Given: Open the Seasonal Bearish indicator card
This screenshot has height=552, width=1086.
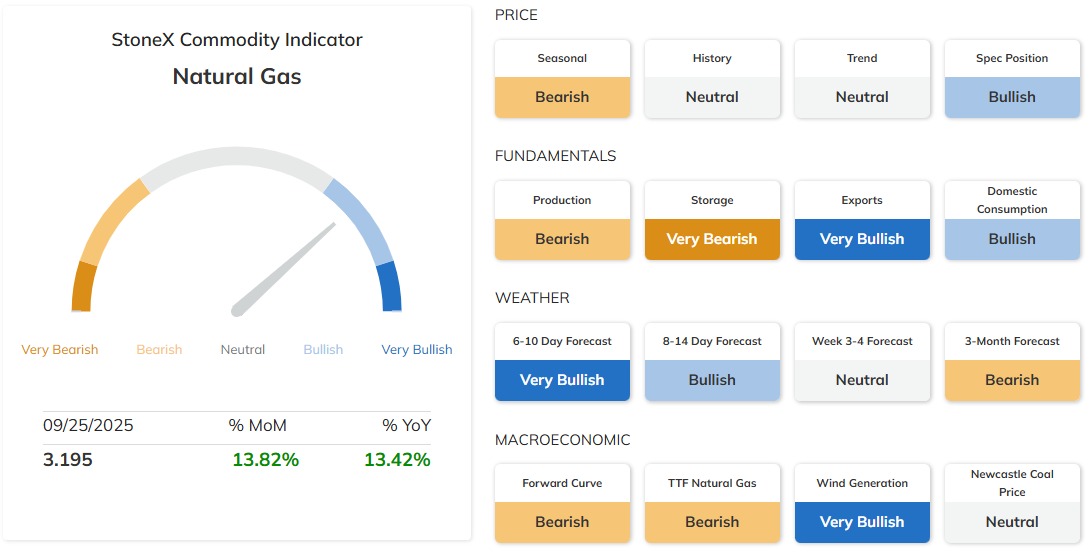Looking at the screenshot, I should coord(562,79).
